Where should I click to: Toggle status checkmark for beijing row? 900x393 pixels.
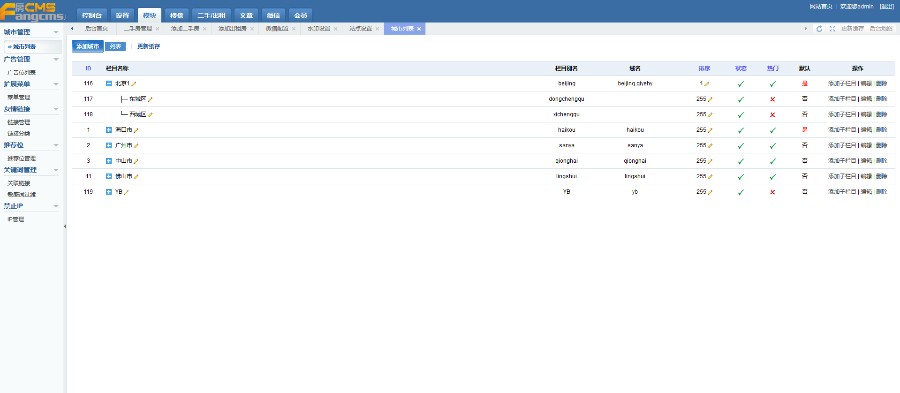click(x=740, y=84)
